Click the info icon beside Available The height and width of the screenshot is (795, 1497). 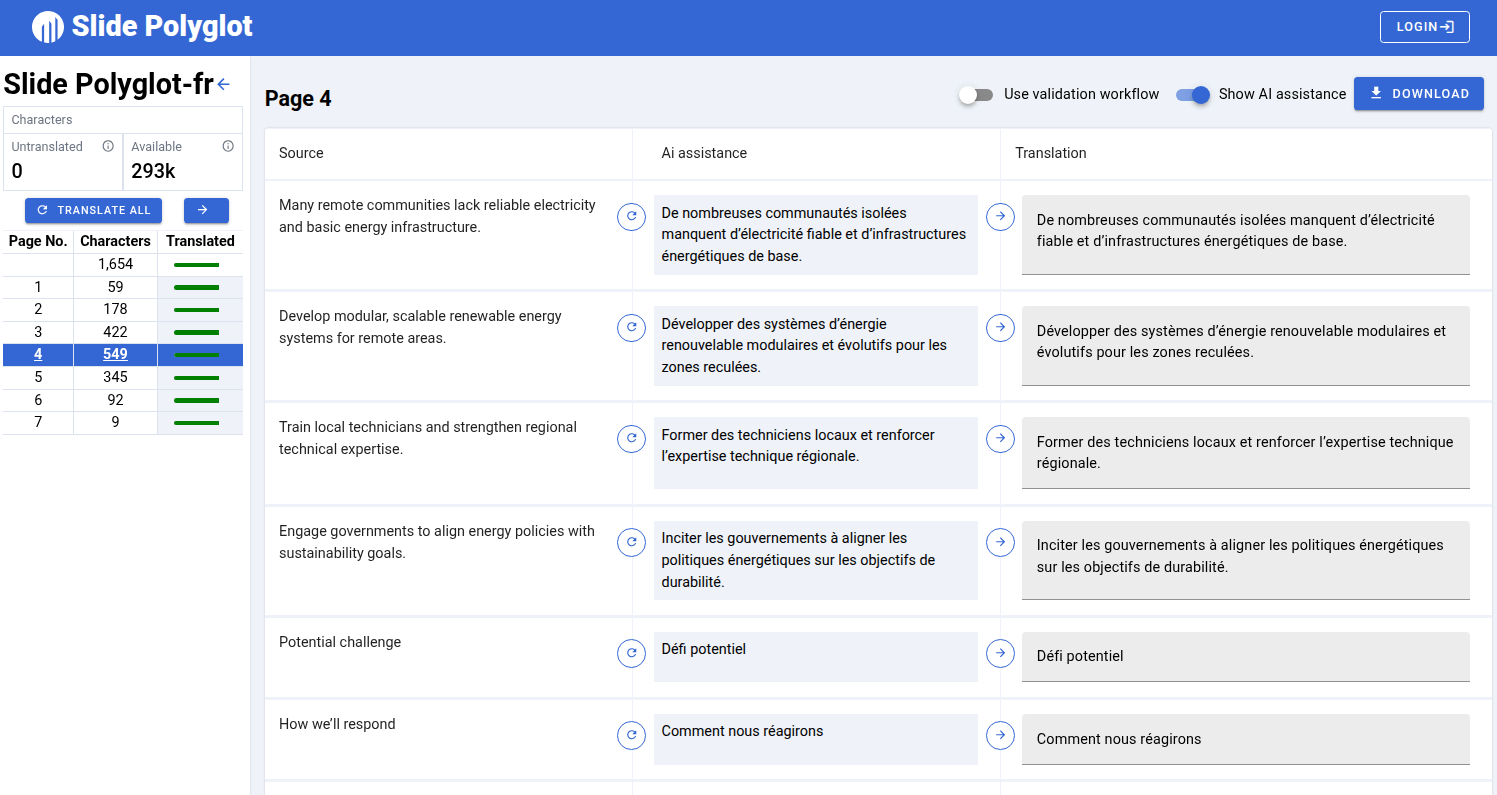(x=228, y=146)
